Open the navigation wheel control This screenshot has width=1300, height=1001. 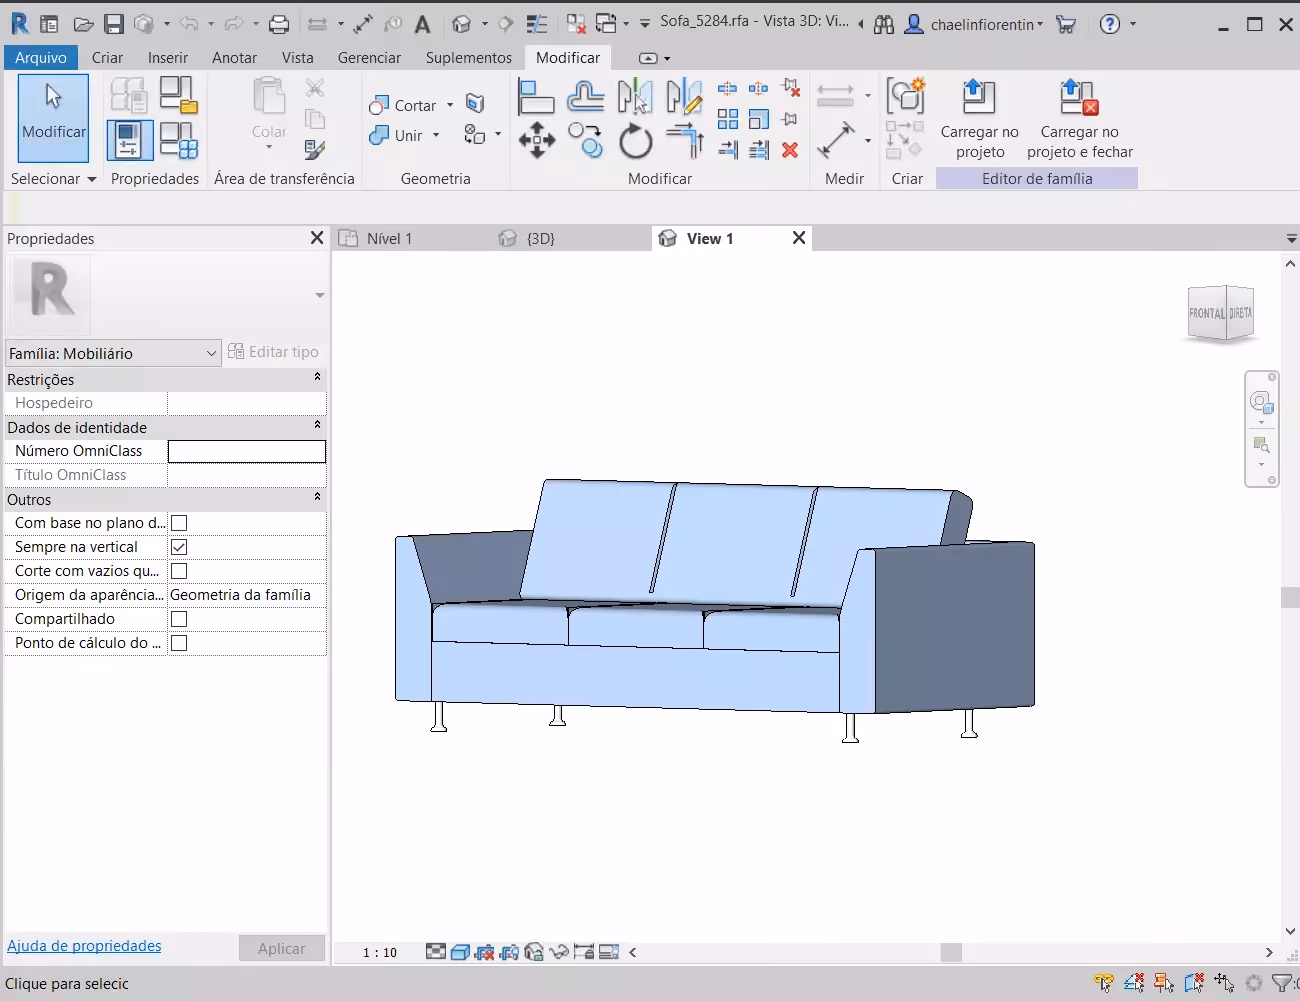pos(1261,402)
